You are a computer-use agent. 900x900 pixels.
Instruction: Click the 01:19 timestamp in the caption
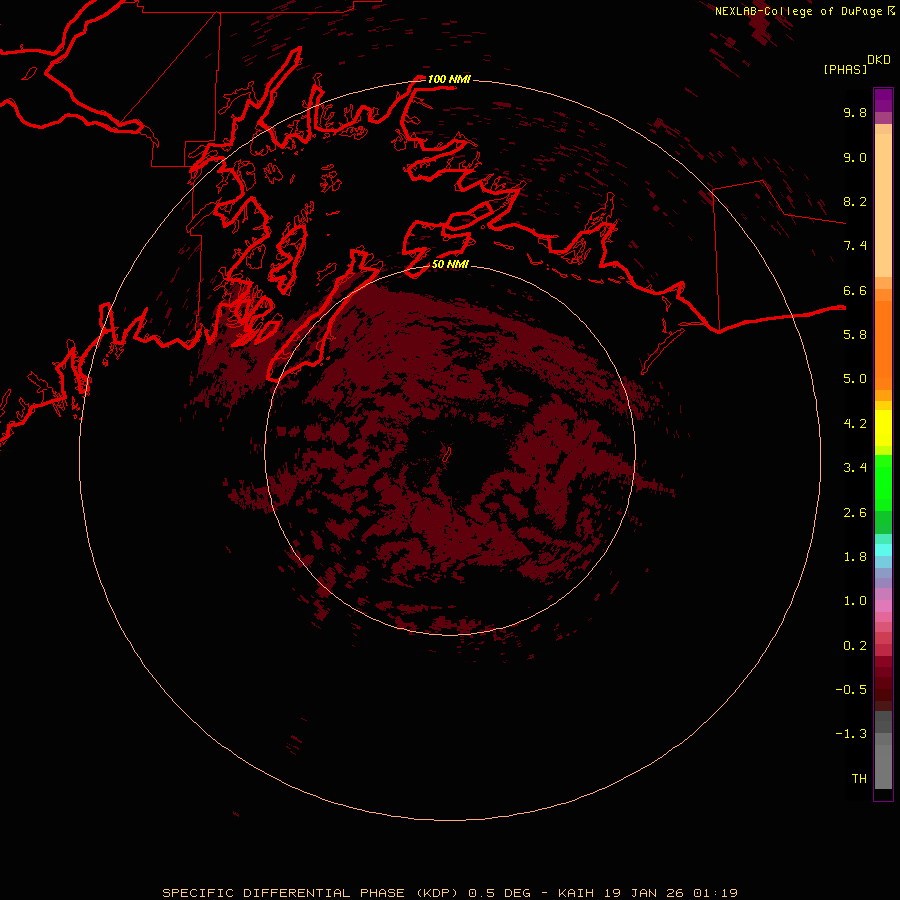(715, 893)
